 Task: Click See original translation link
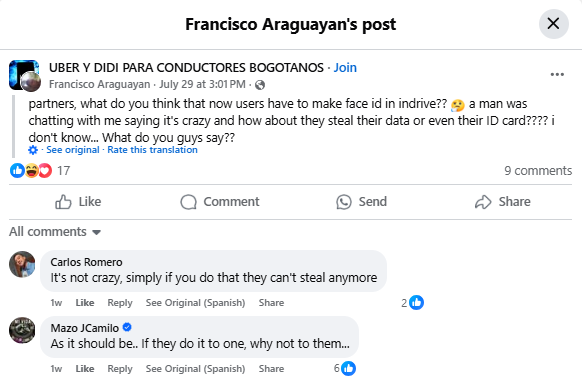click(x=73, y=150)
